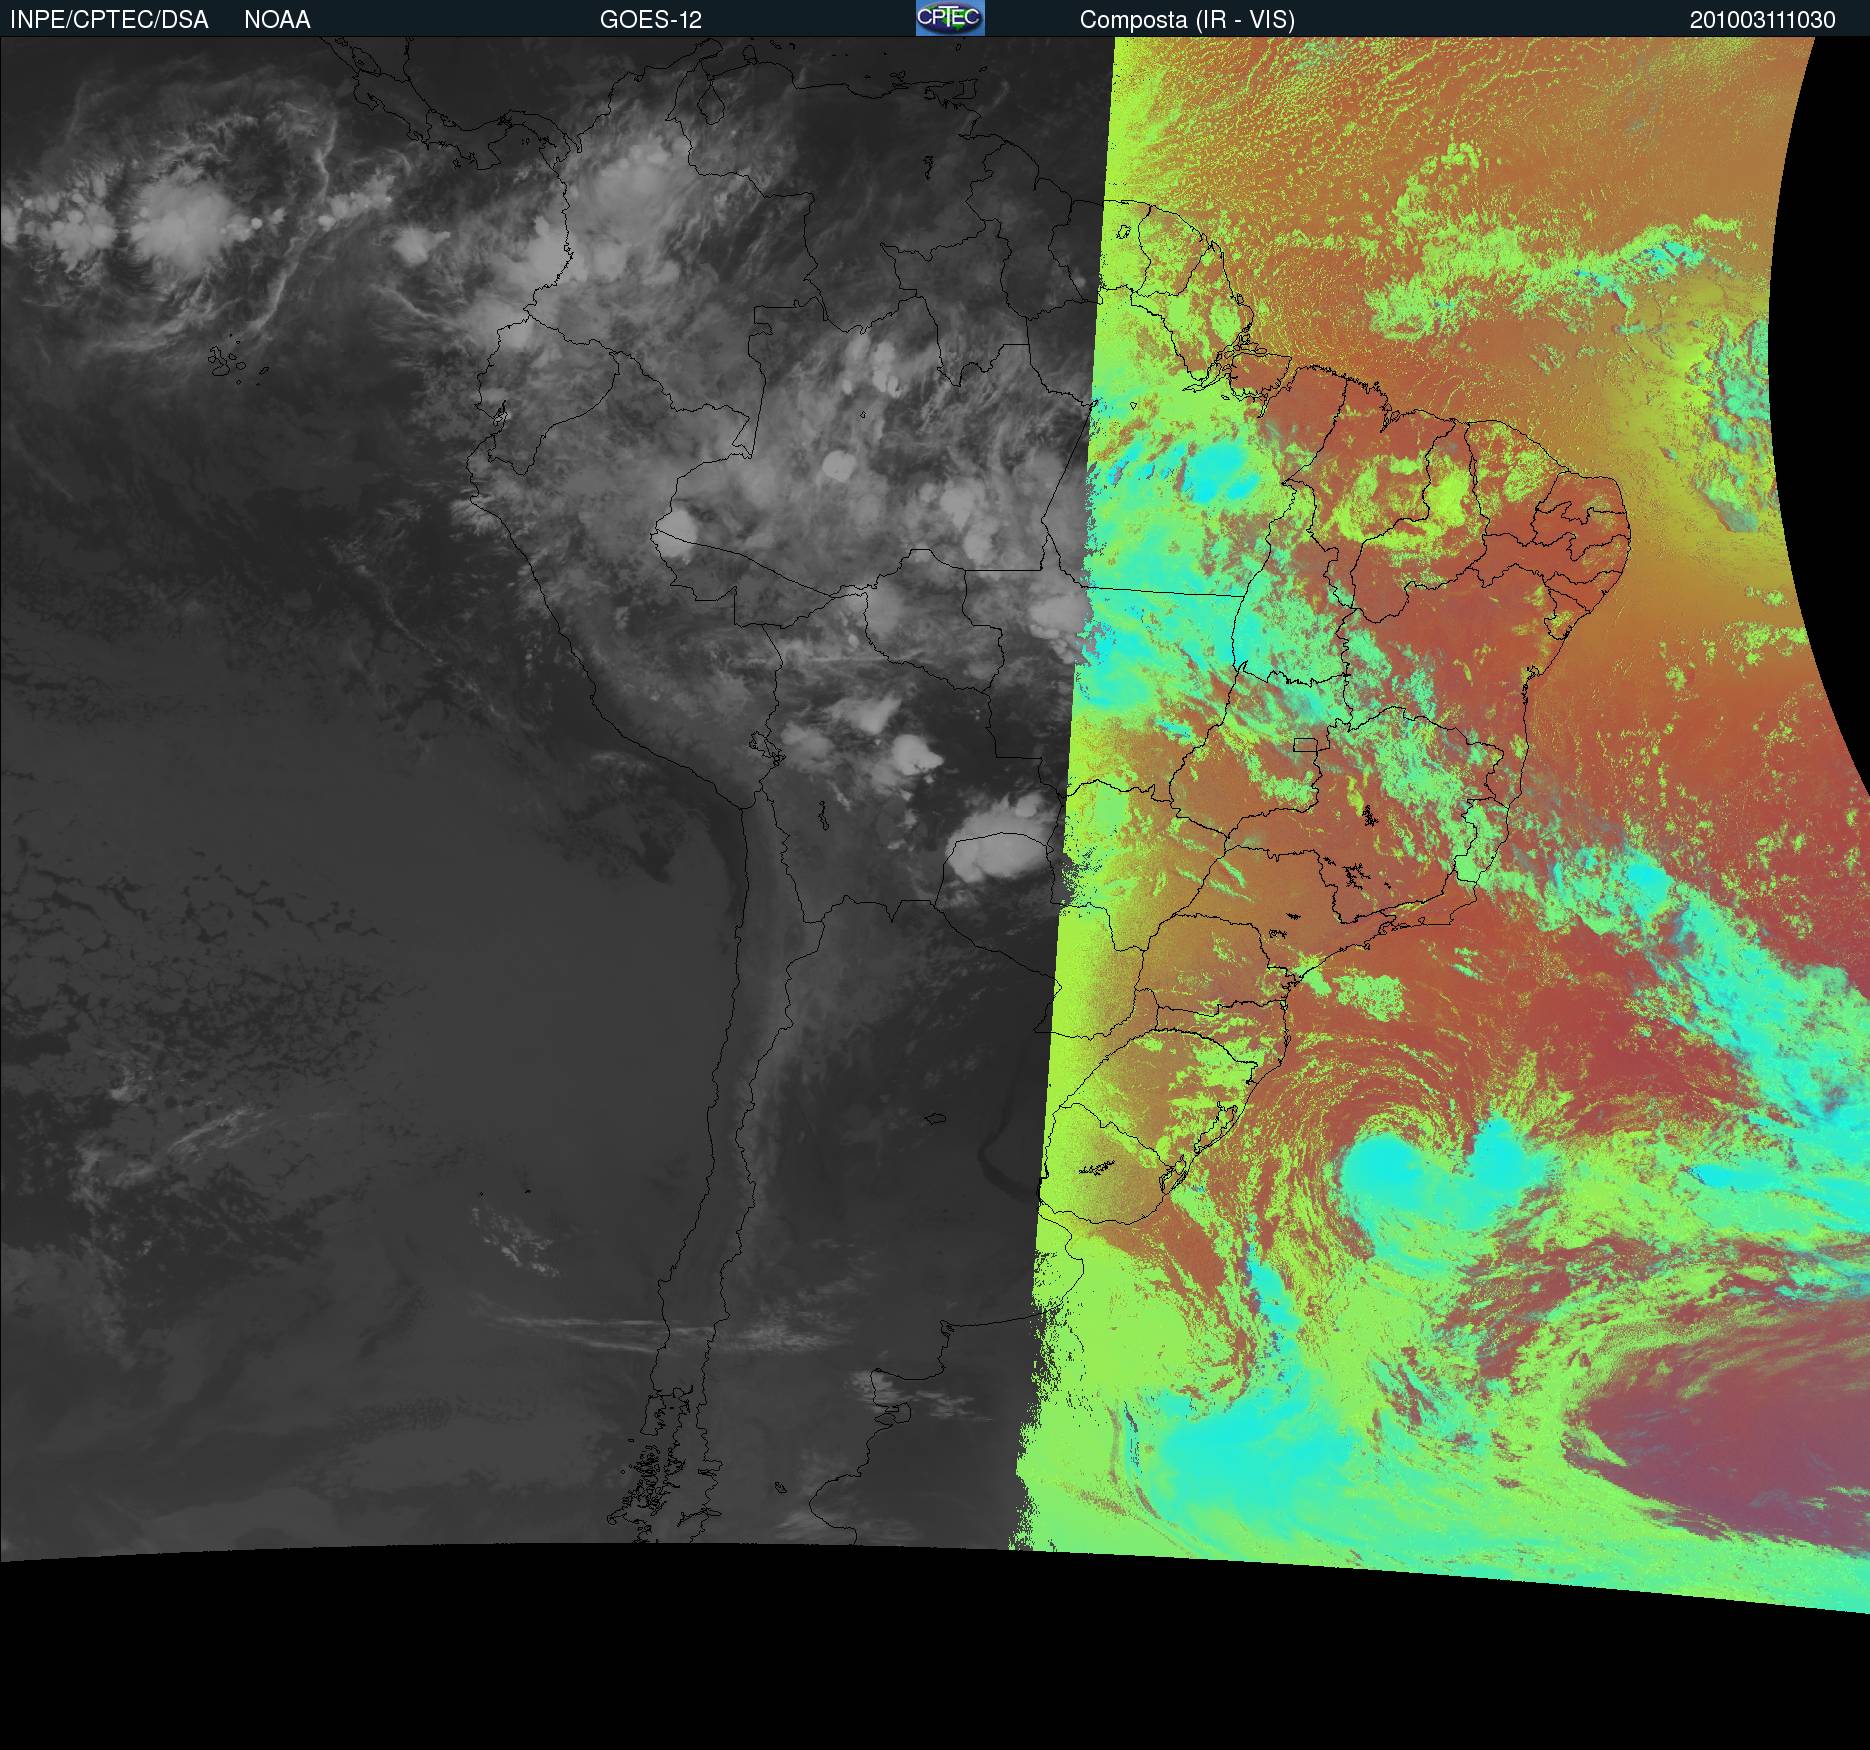Image resolution: width=1870 pixels, height=1750 pixels.
Task: Click the CPTEC logo in header
Action: point(950,18)
